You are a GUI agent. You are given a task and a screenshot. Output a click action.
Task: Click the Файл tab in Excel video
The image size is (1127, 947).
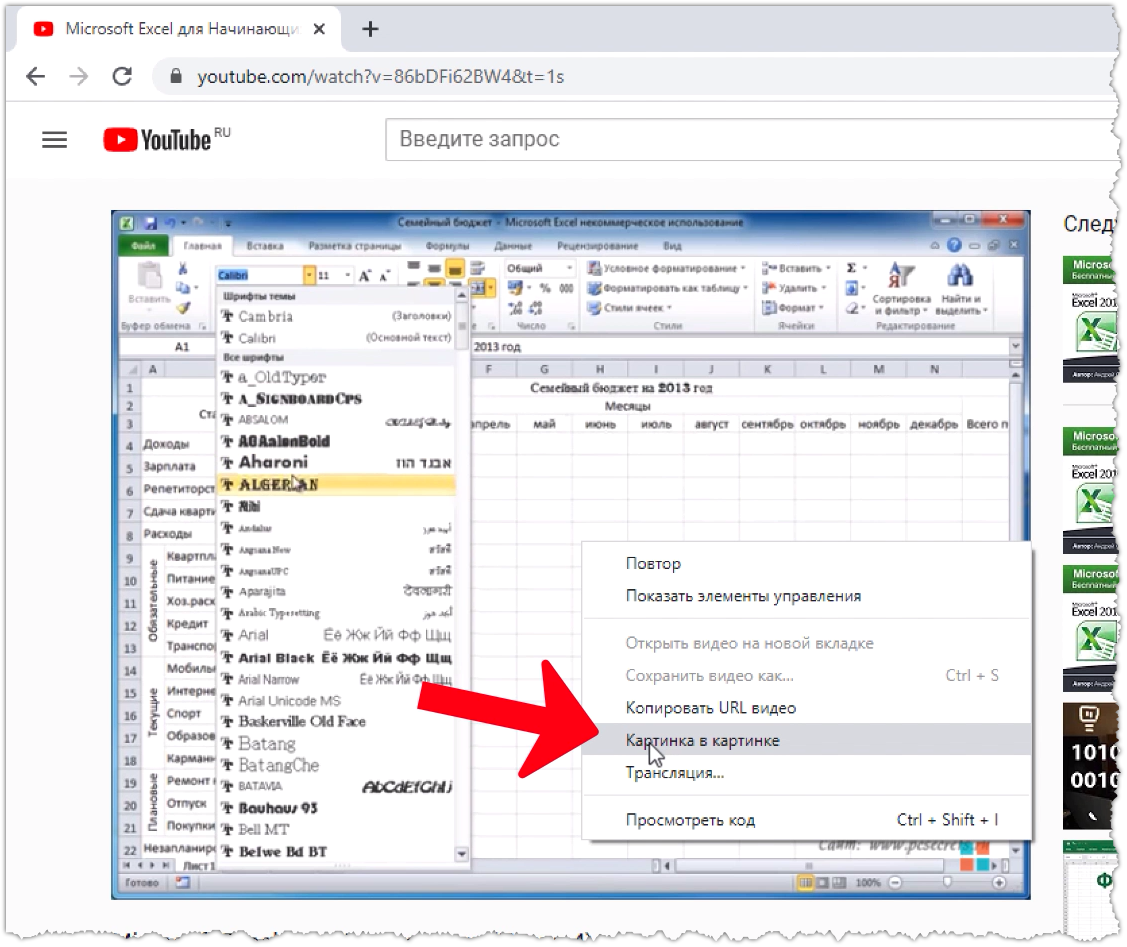(143, 246)
